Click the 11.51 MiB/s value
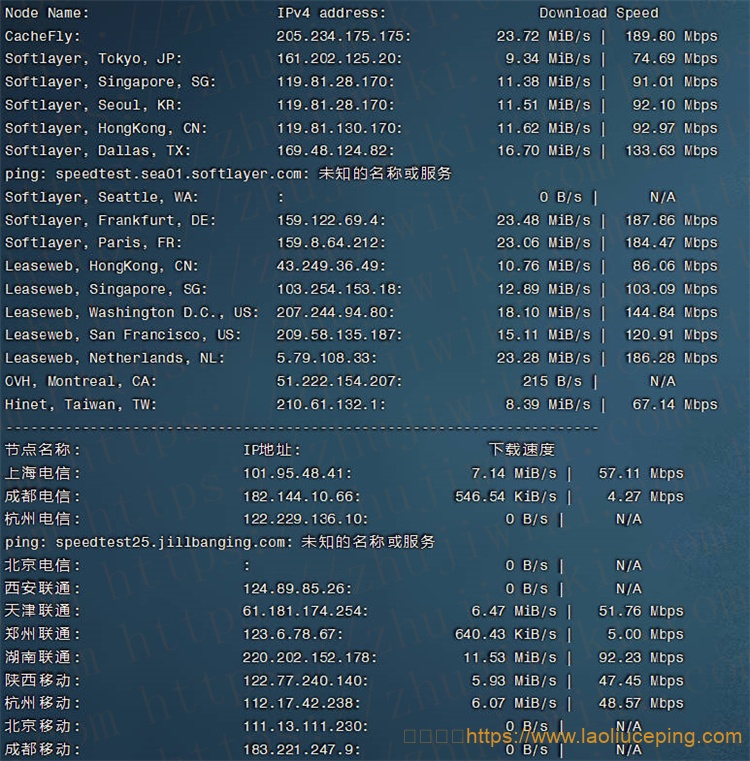 pyautogui.click(x=544, y=105)
